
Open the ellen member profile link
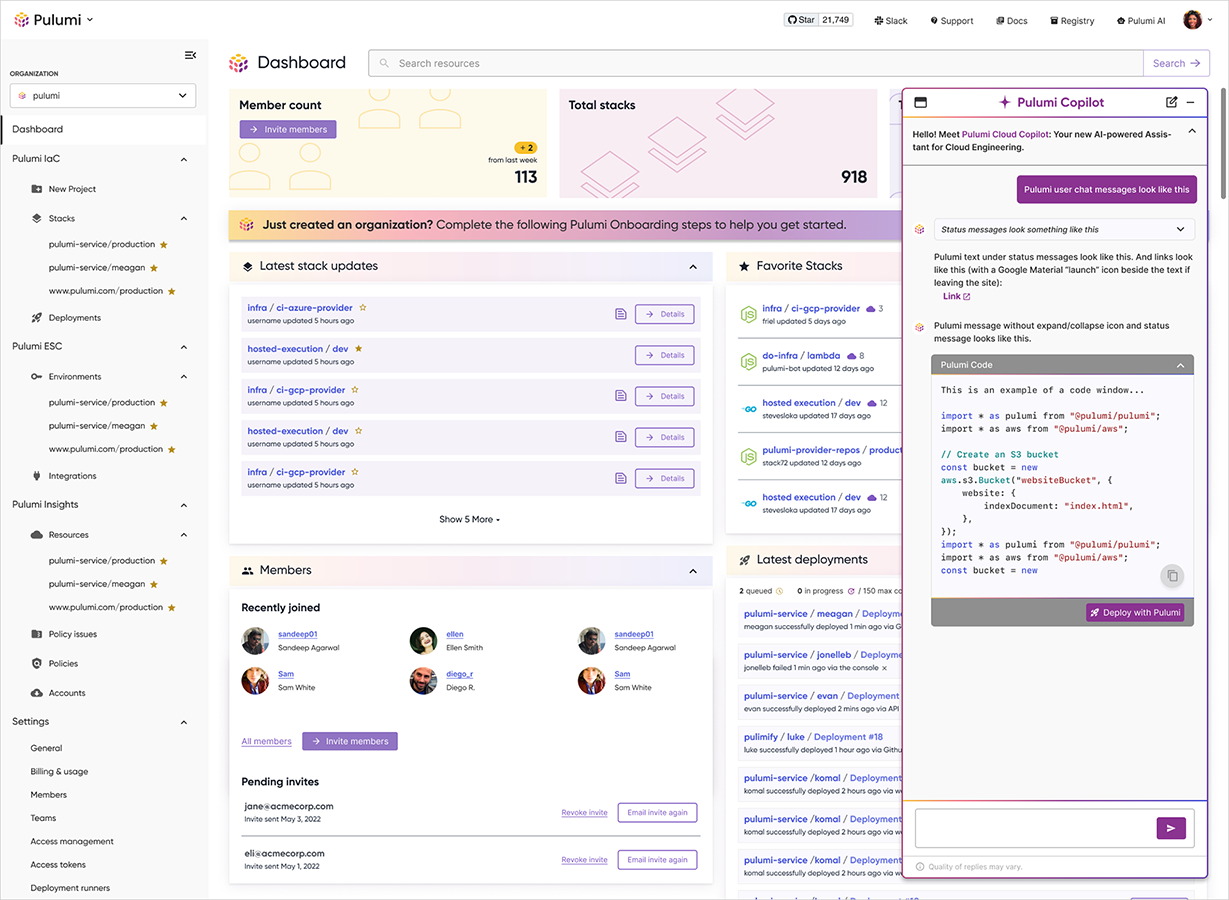455,635
